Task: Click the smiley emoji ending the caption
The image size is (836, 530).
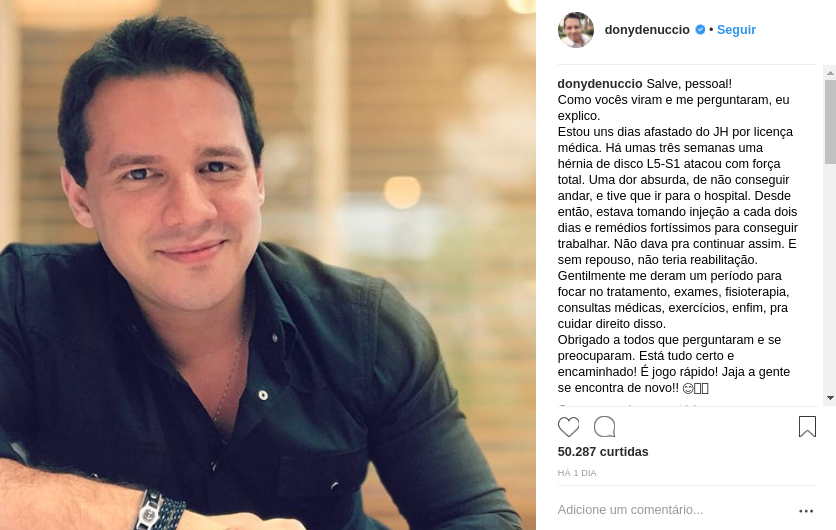Action: [x=688, y=388]
